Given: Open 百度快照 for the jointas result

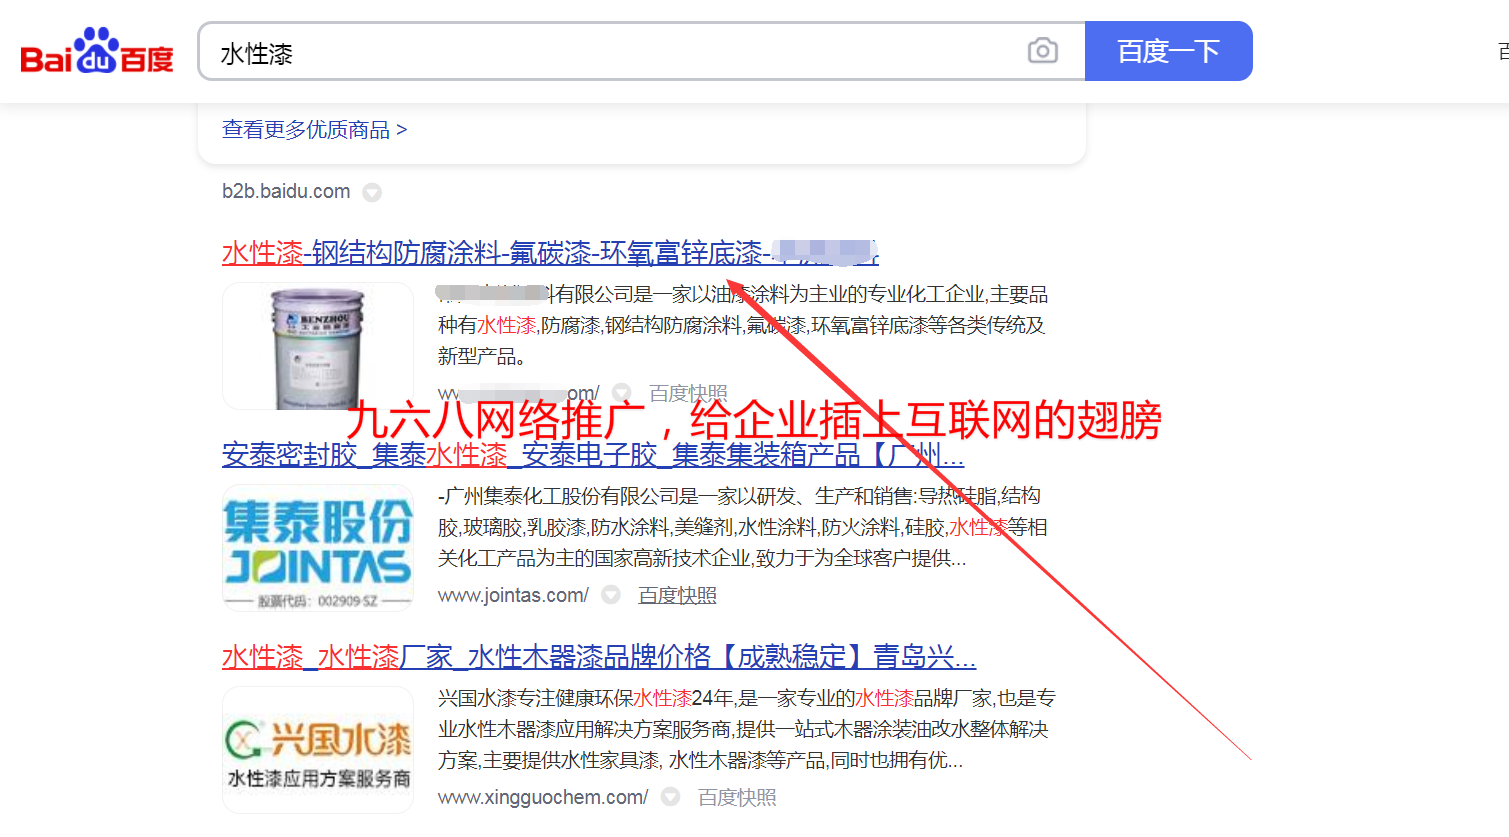Looking at the screenshot, I should 677,595.
